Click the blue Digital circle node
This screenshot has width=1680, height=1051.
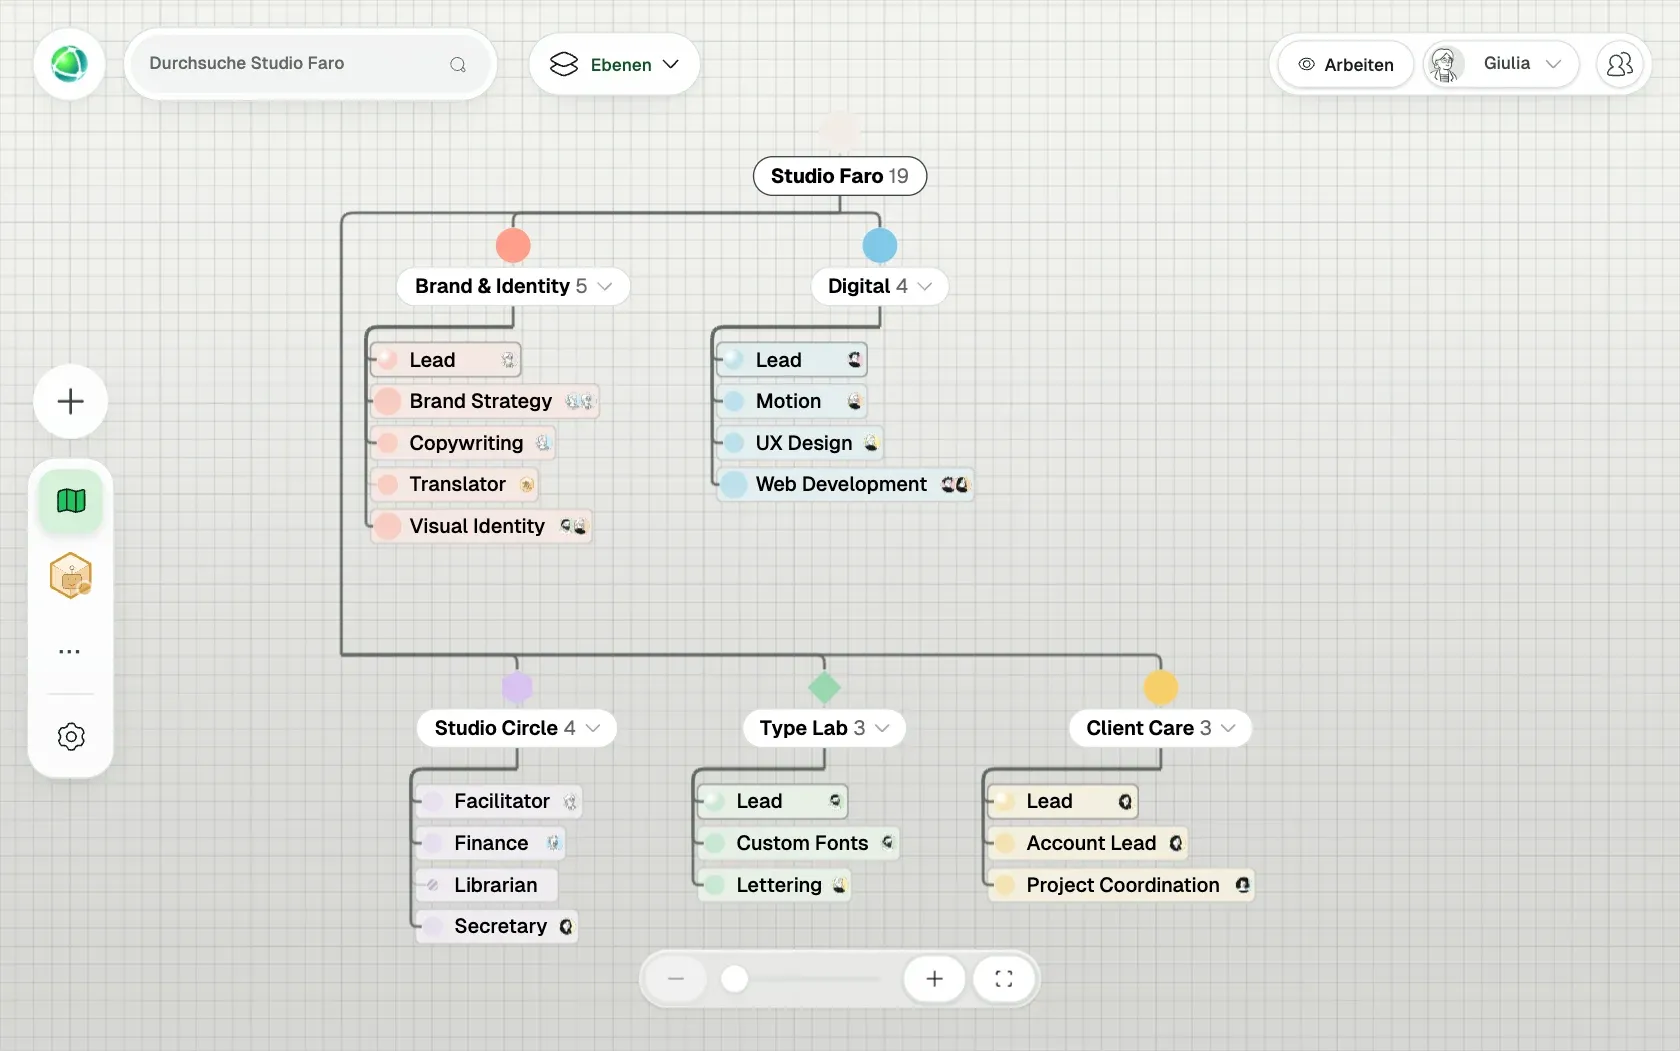coord(880,245)
